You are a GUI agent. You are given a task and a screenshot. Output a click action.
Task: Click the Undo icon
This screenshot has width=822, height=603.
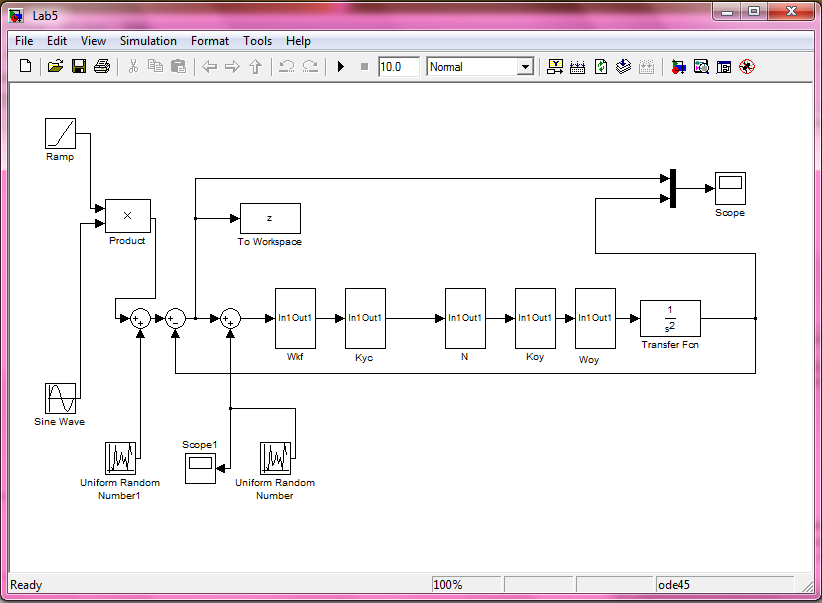(x=286, y=67)
